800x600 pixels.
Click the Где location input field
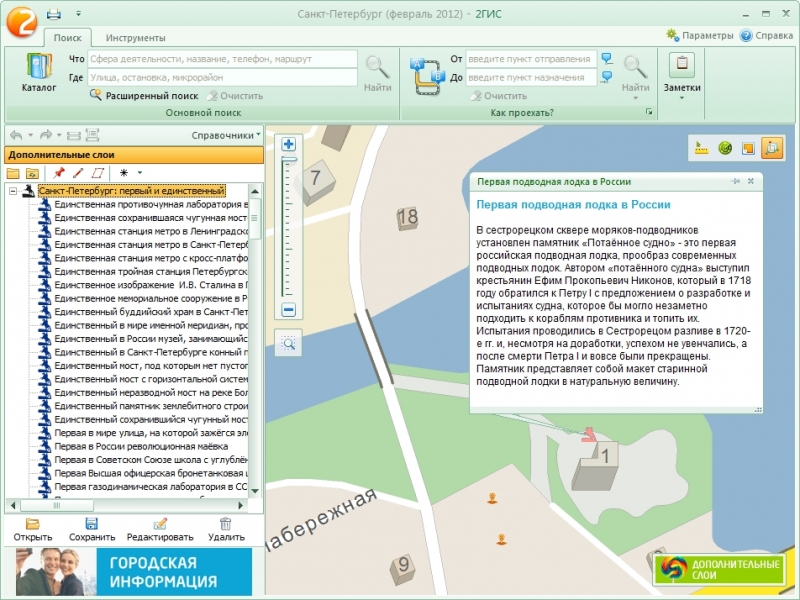(x=222, y=78)
